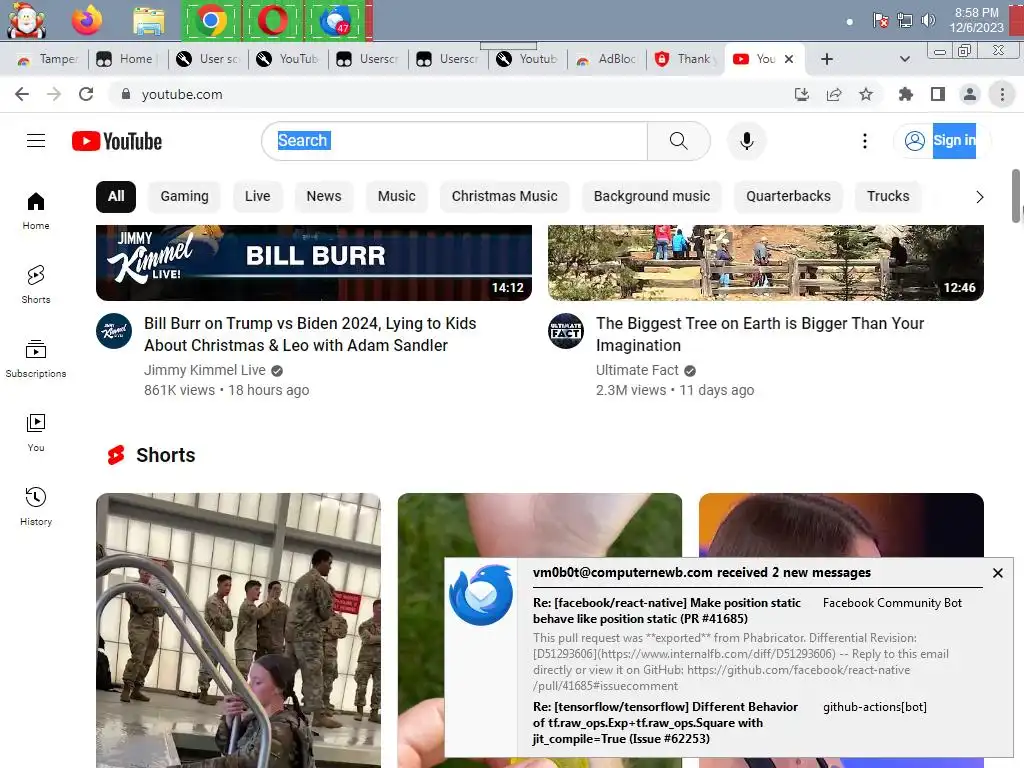Open the extensions puzzle menu
Image resolution: width=1024 pixels, height=768 pixels.
pos(905,94)
